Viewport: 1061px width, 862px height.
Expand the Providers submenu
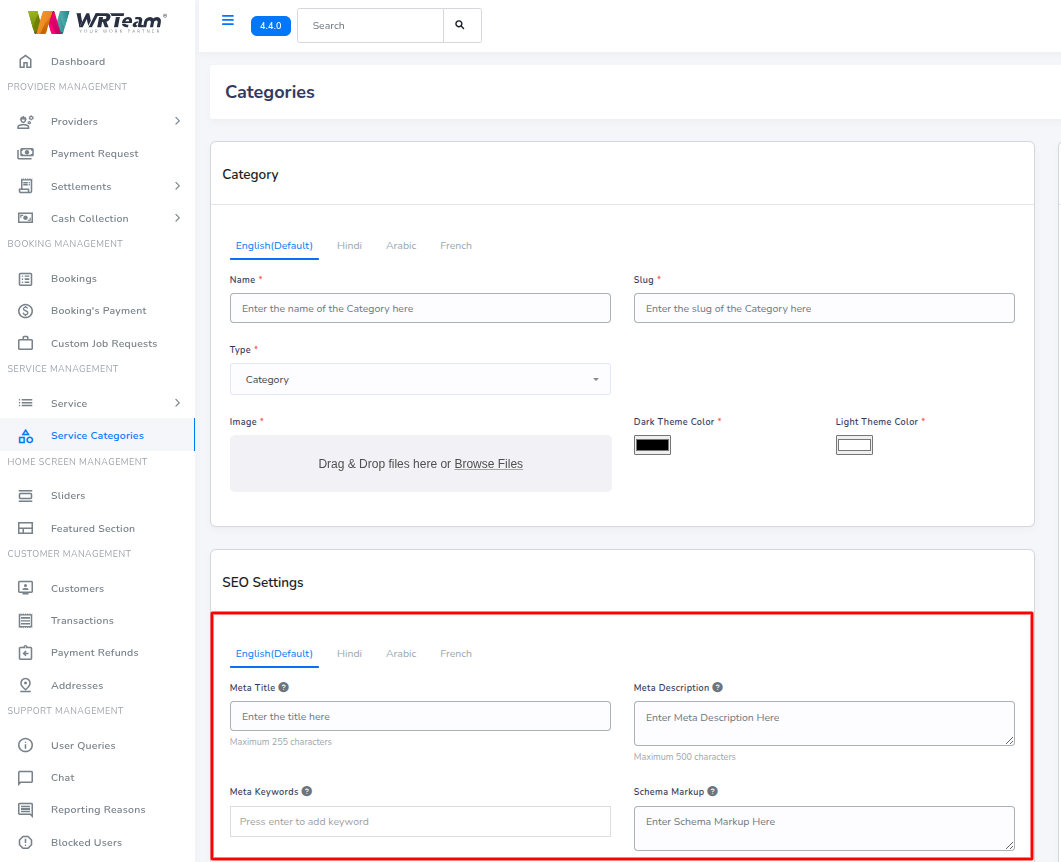coord(178,121)
